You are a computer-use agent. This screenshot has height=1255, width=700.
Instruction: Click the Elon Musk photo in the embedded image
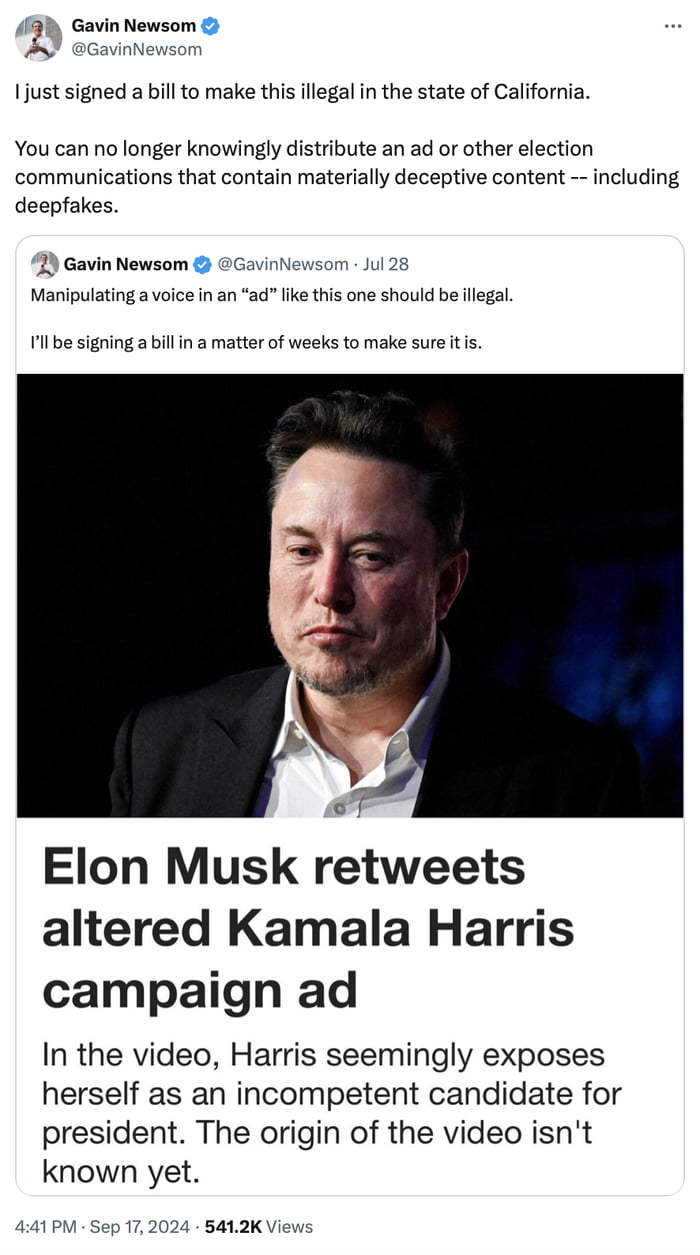pyautogui.click(x=350, y=590)
